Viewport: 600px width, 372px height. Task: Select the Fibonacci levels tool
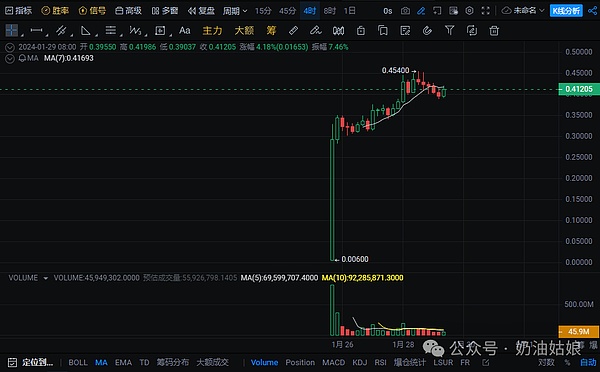pos(111,30)
